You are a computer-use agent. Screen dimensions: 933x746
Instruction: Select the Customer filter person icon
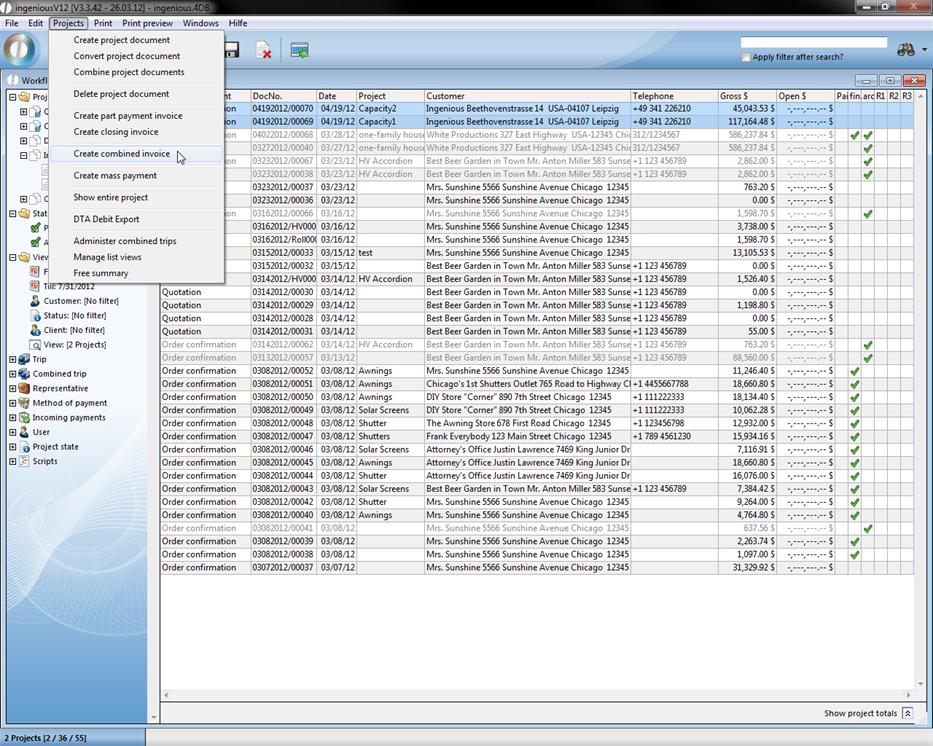coord(35,301)
